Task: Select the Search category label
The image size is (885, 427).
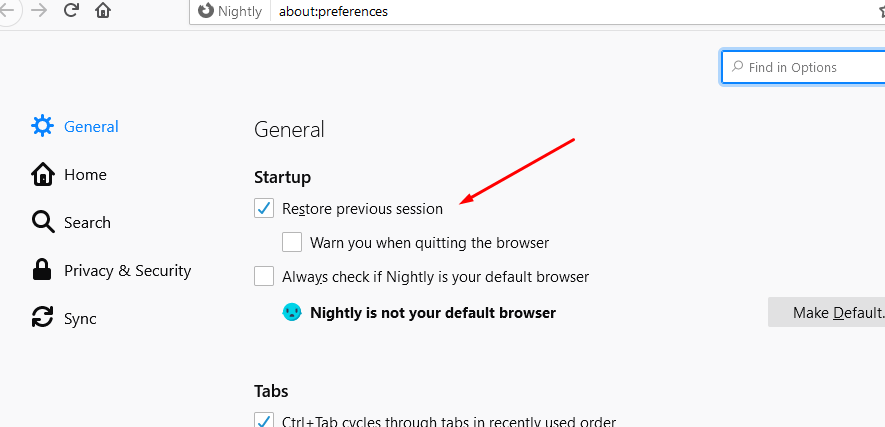Action: click(x=87, y=223)
